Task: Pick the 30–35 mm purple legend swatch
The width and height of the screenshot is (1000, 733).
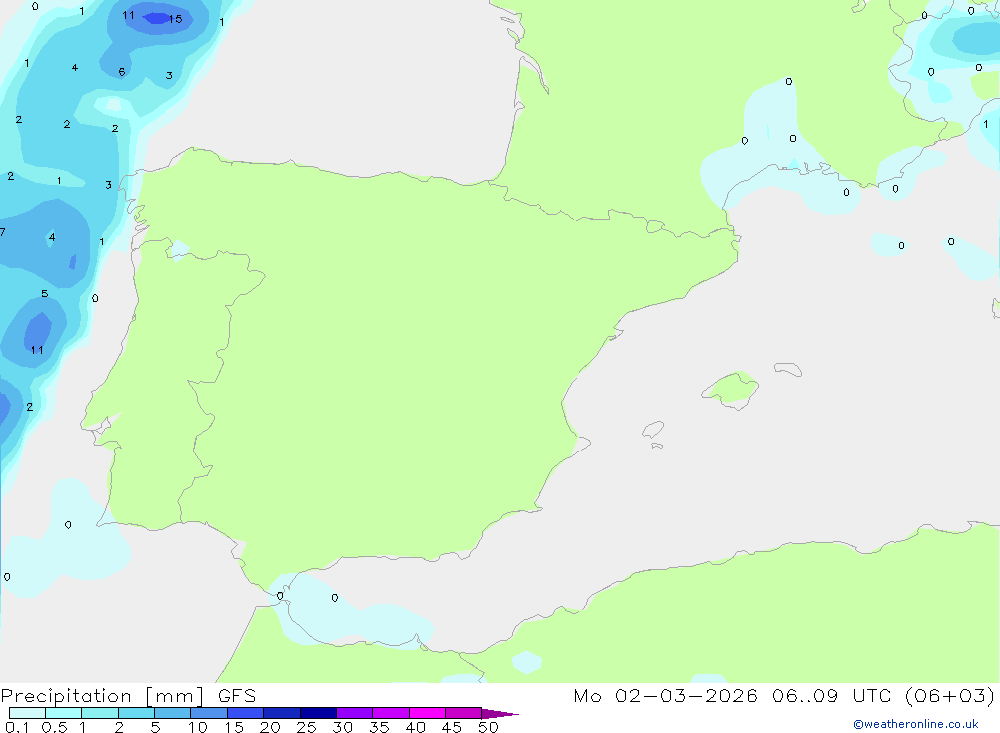Action: 354,713
